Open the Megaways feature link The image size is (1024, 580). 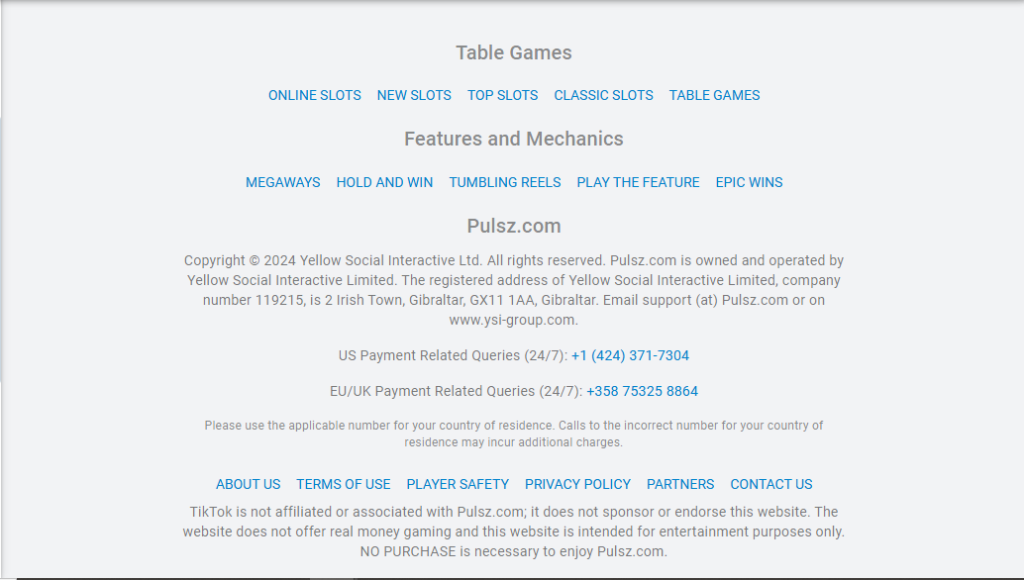coord(283,182)
